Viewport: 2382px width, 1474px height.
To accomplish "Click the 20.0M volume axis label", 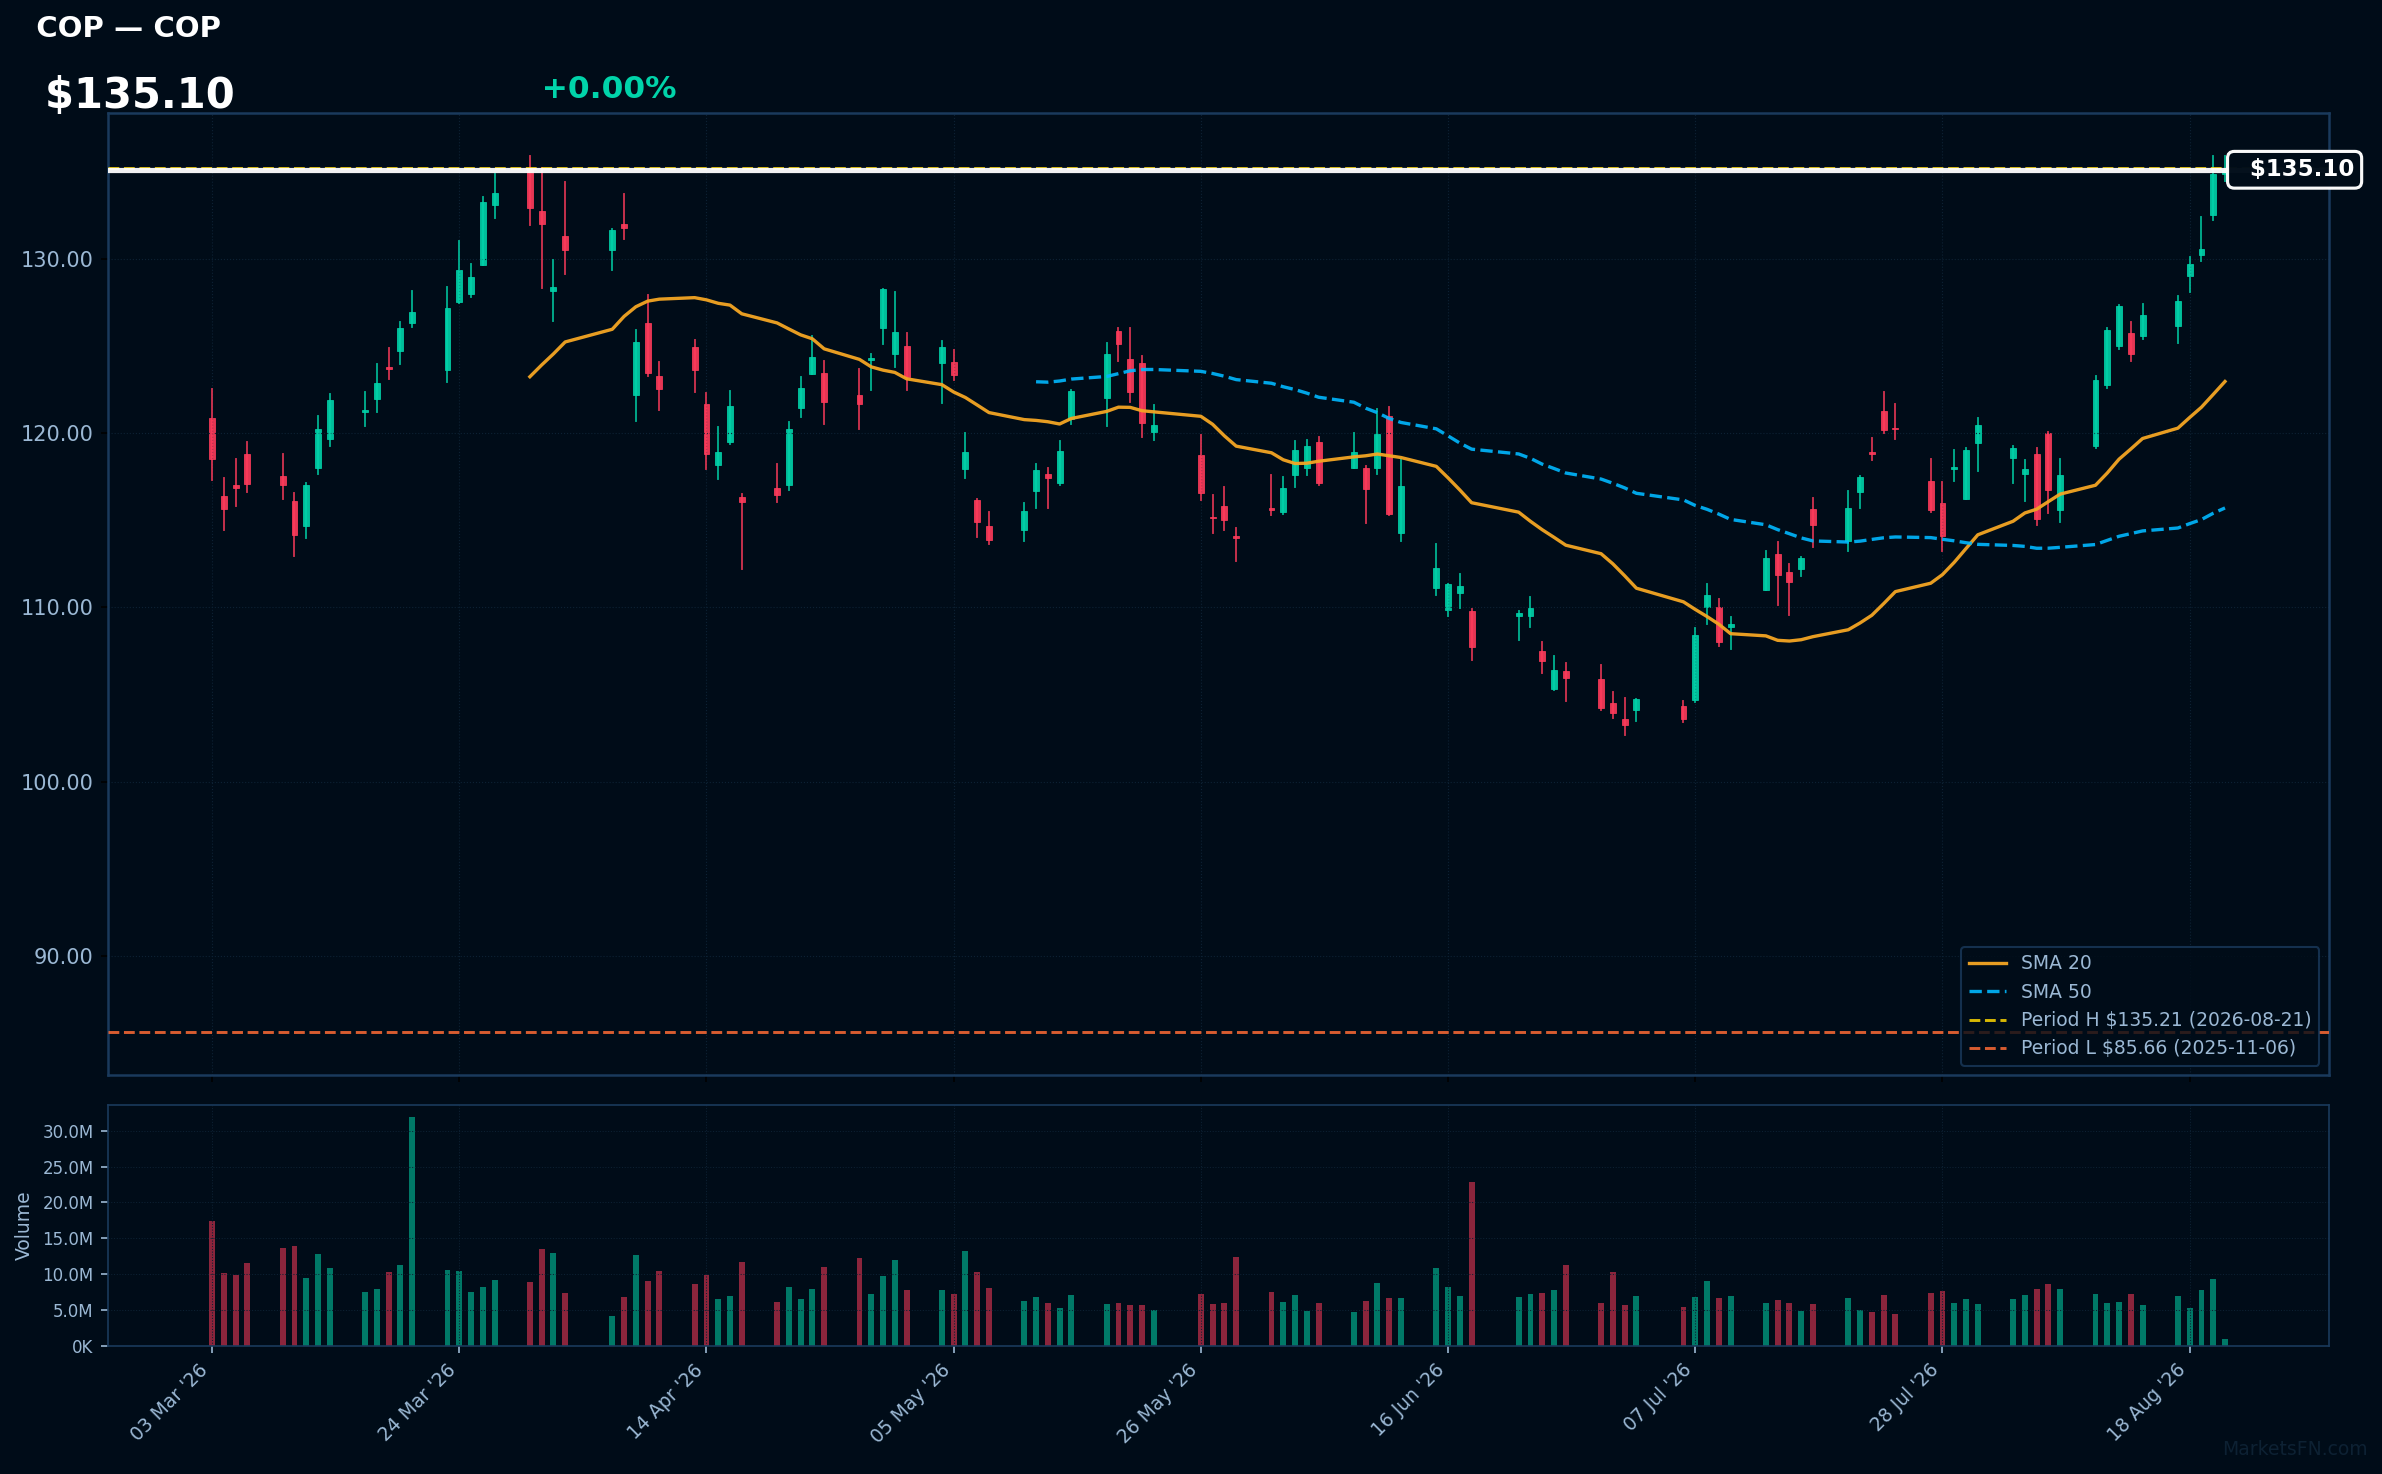I will [x=68, y=1203].
